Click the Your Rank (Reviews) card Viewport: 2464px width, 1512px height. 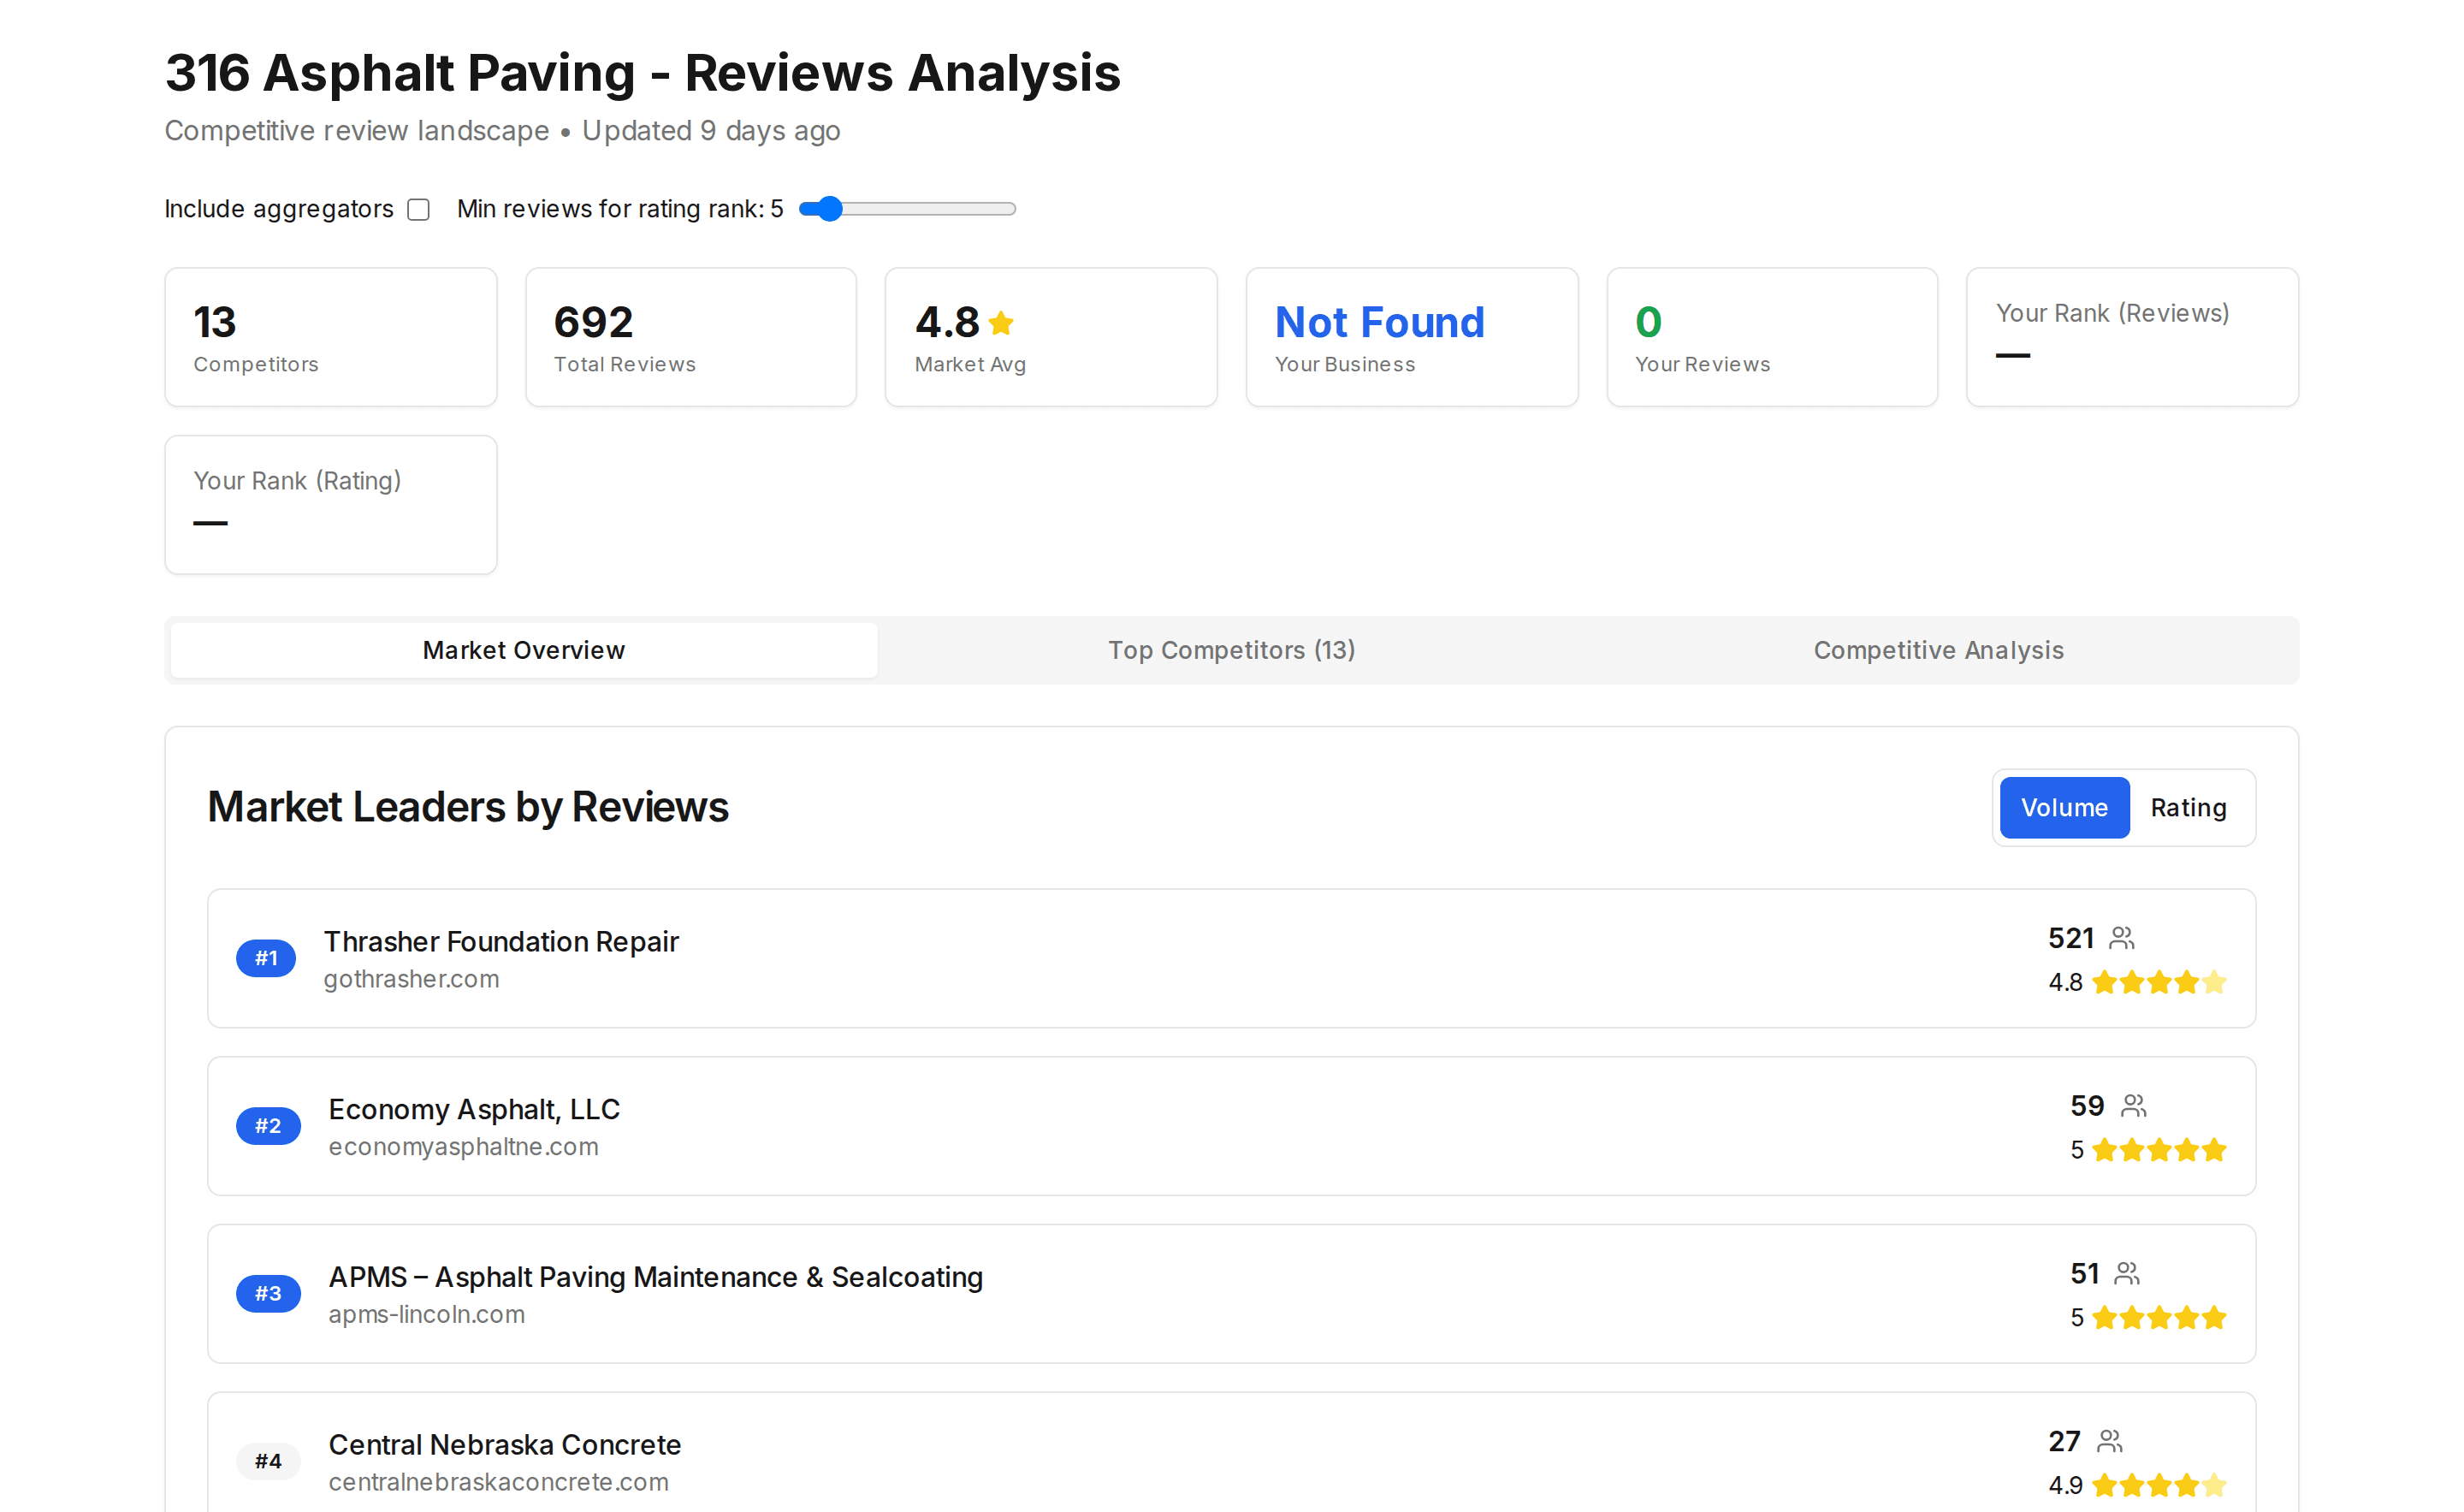point(2132,337)
